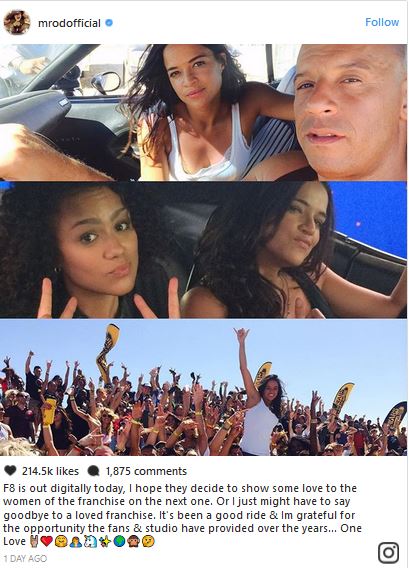Click the 1 DAY AGO timestamp
The width and height of the screenshot is (409, 568).
click(x=25, y=558)
